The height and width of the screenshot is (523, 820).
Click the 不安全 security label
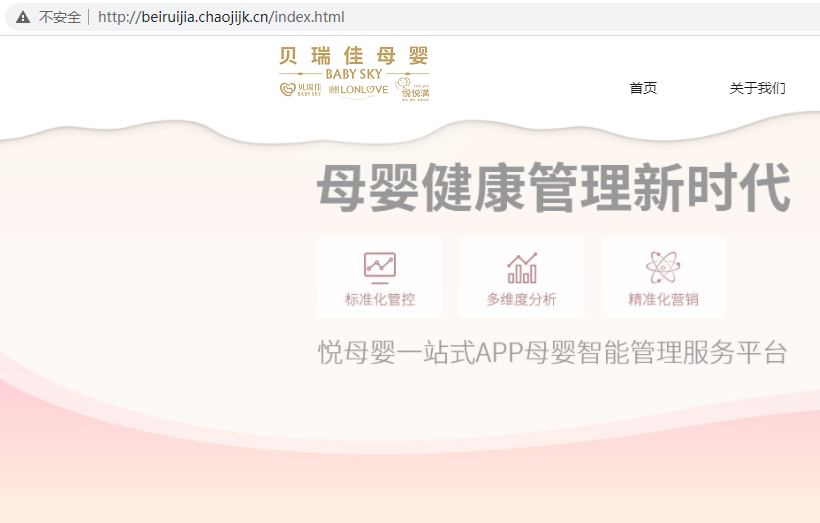click(x=60, y=17)
